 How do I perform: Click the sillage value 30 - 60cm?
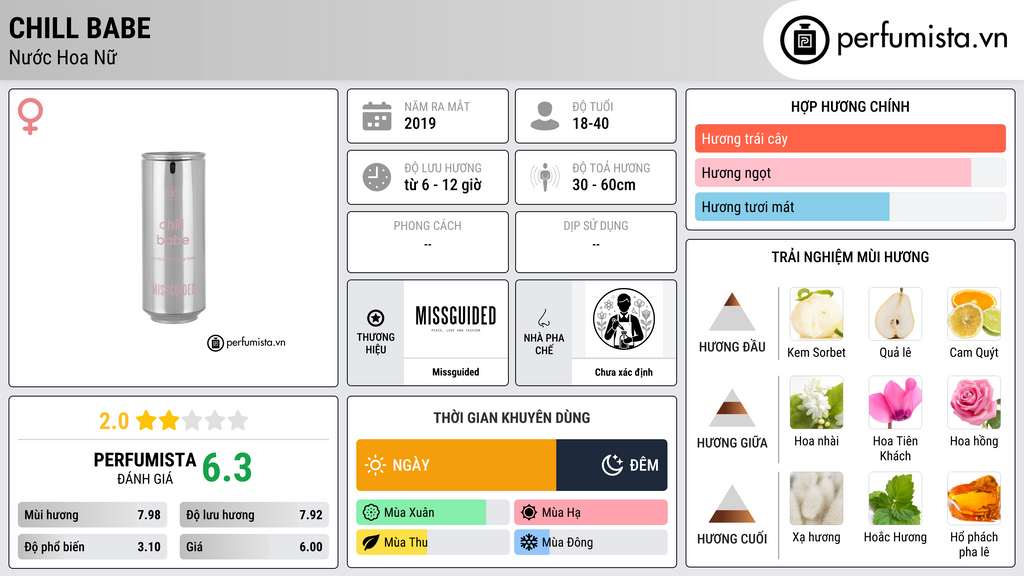point(603,185)
